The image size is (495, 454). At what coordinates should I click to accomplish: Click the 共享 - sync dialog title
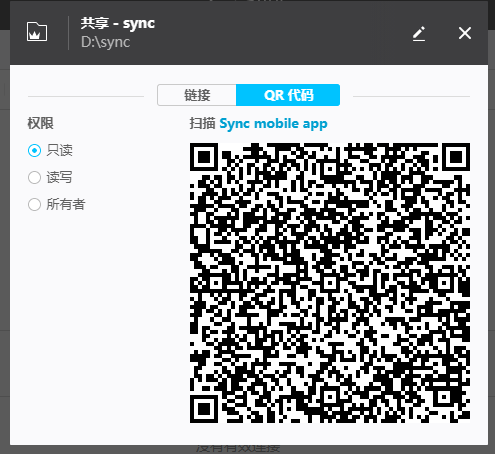click(118, 23)
